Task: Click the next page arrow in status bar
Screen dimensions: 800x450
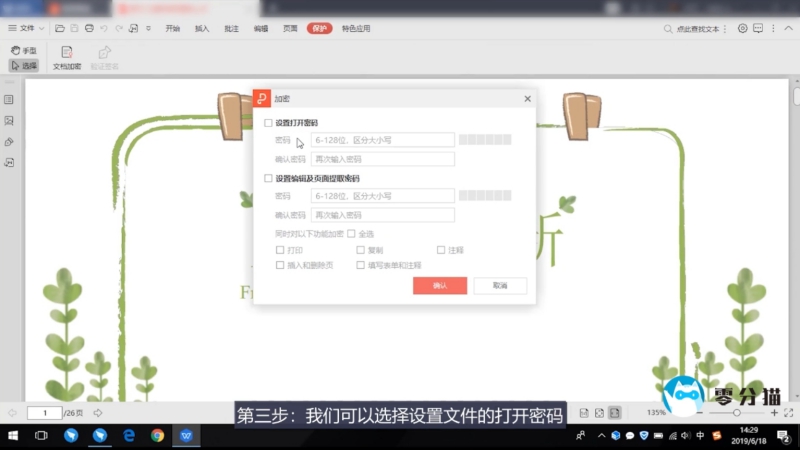Action: 98,412
